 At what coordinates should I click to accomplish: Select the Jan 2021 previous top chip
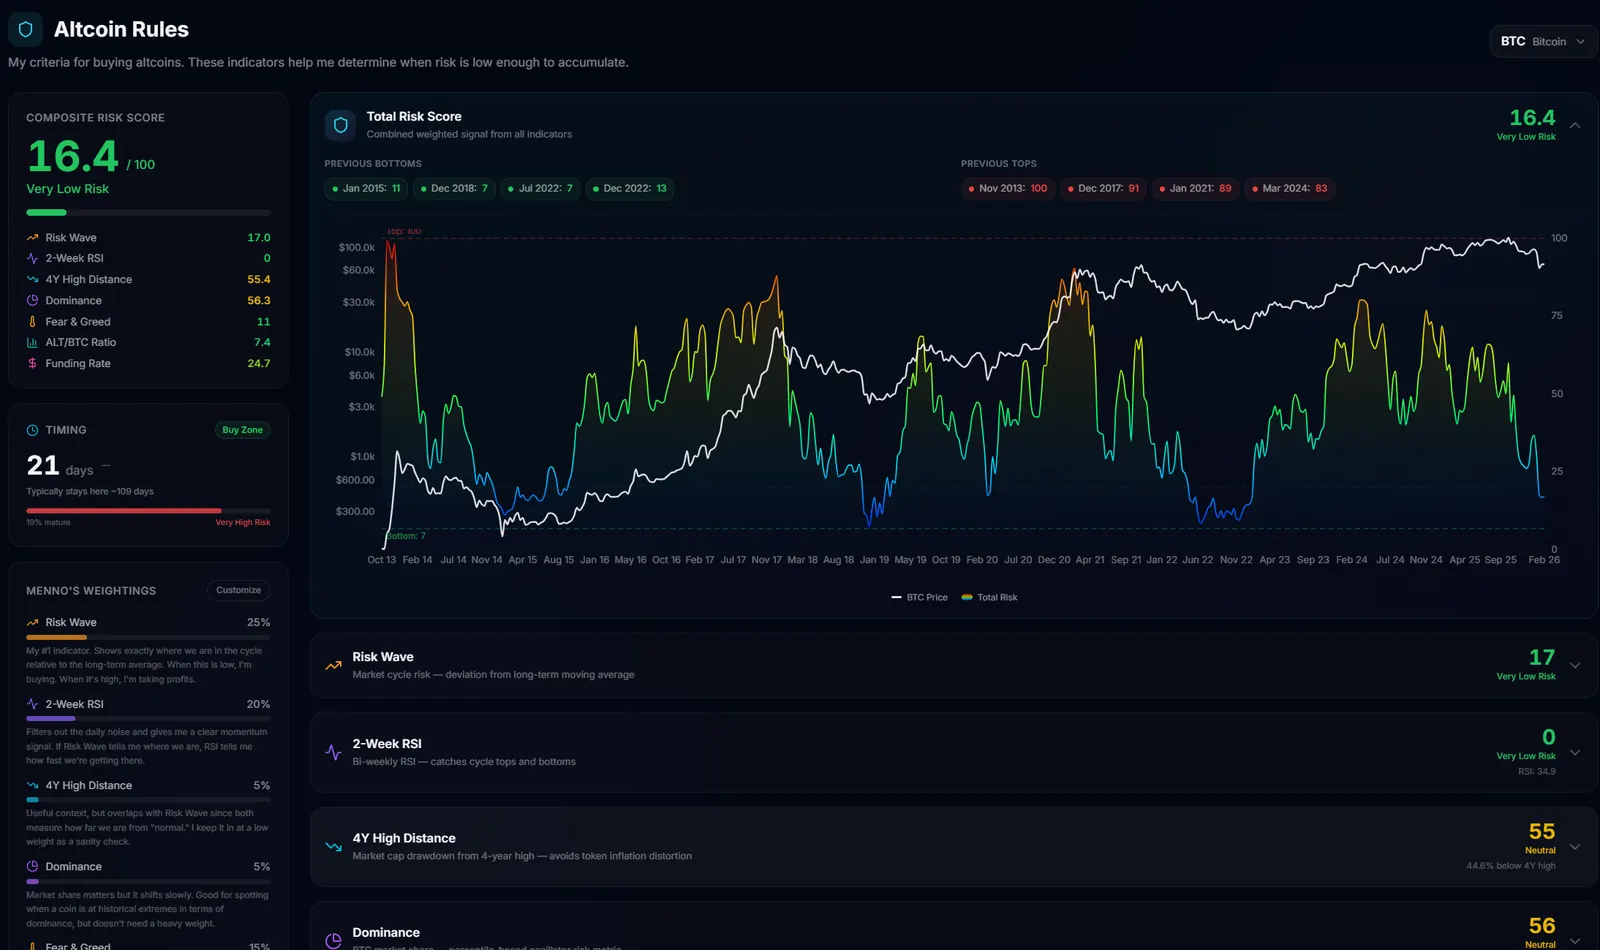pos(1195,188)
